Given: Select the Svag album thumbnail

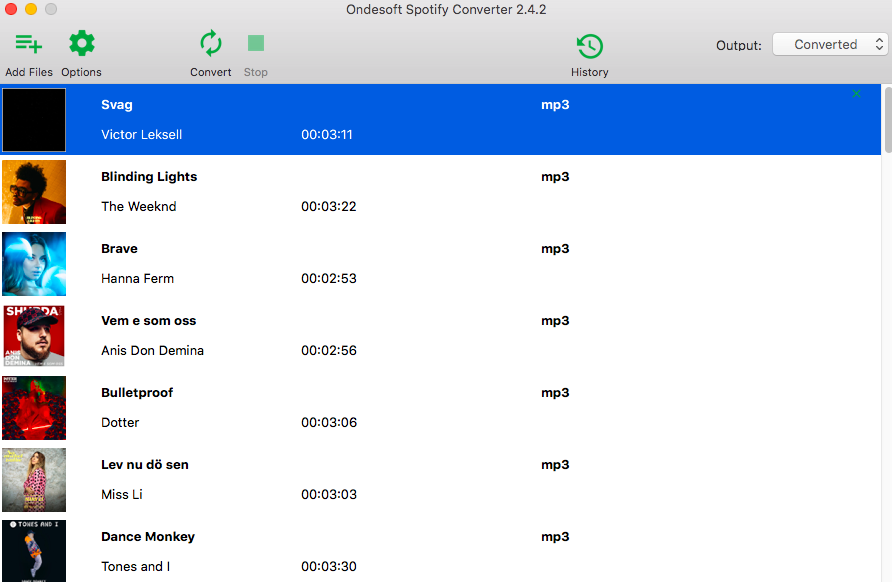Looking at the screenshot, I should click(34, 120).
